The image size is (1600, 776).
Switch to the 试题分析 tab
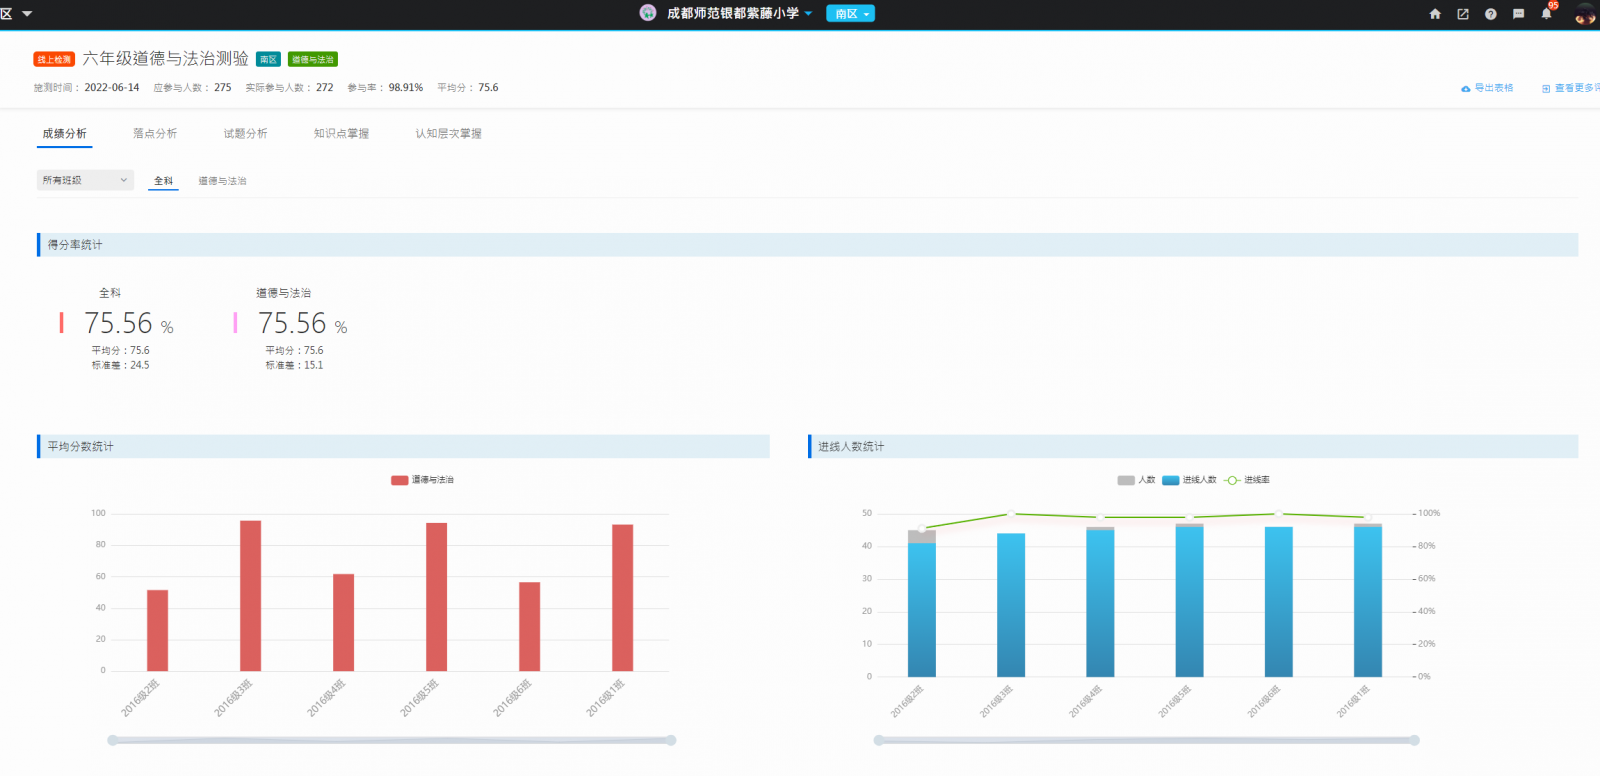(x=245, y=134)
